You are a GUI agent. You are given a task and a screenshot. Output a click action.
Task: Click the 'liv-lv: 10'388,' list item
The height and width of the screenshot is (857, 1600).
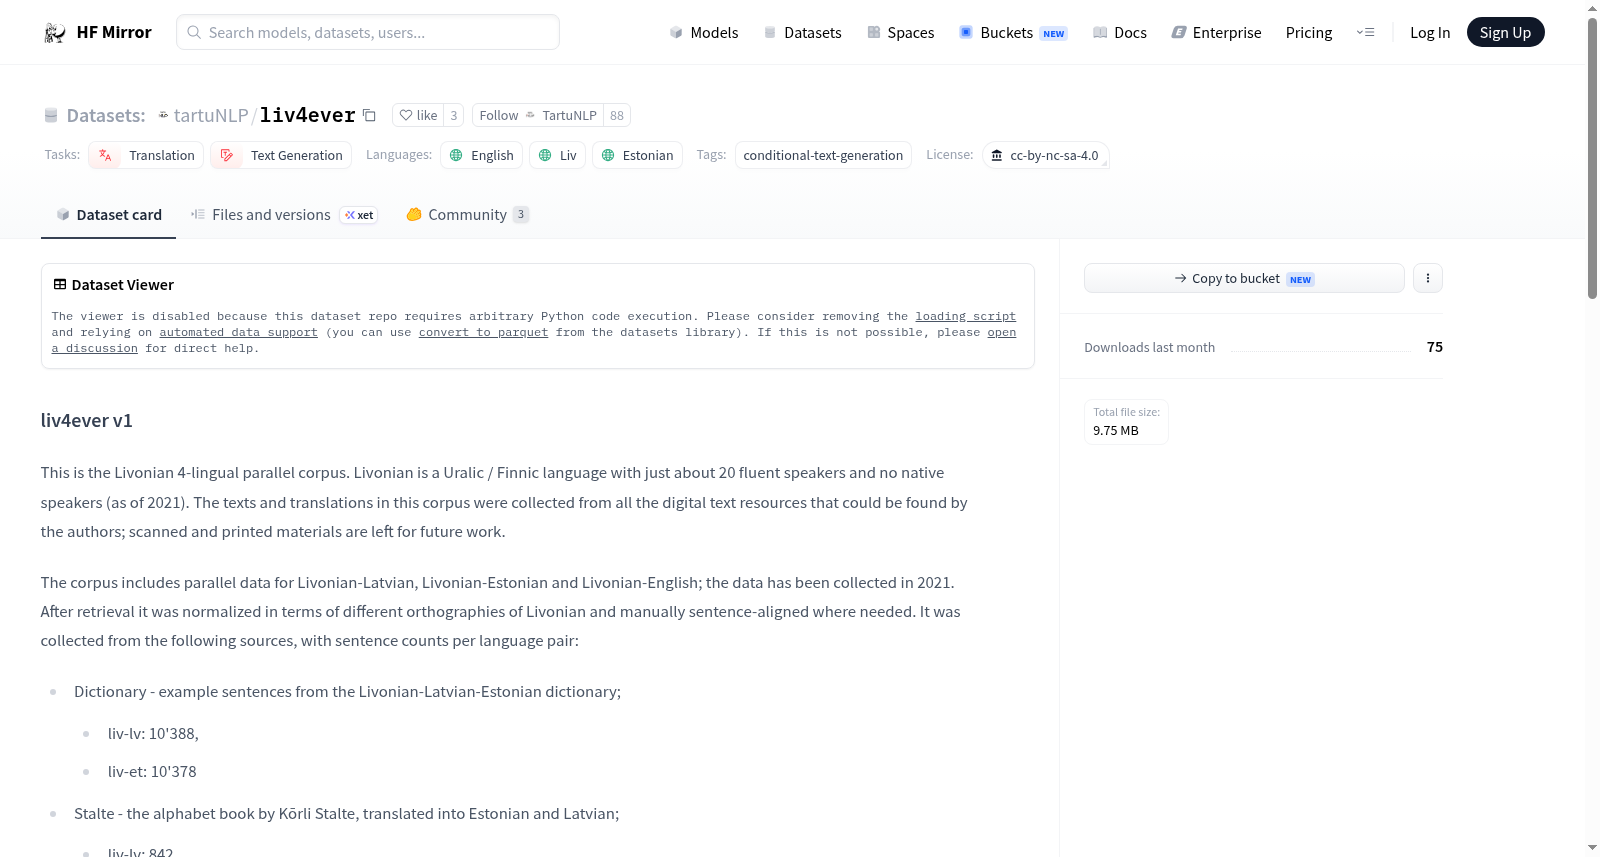[153, 734]
